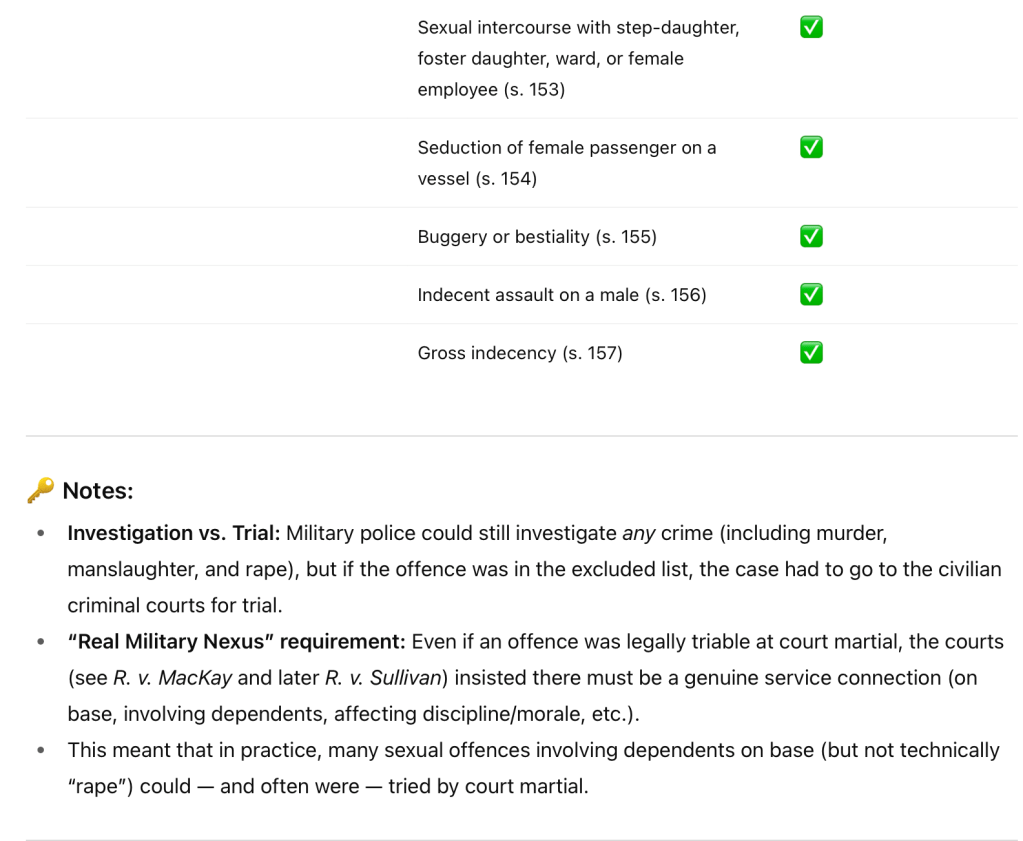Click the italic R. v. Sullivan case reference
The width and height of the screenshot is (1023, 841).
pos(384,678)
